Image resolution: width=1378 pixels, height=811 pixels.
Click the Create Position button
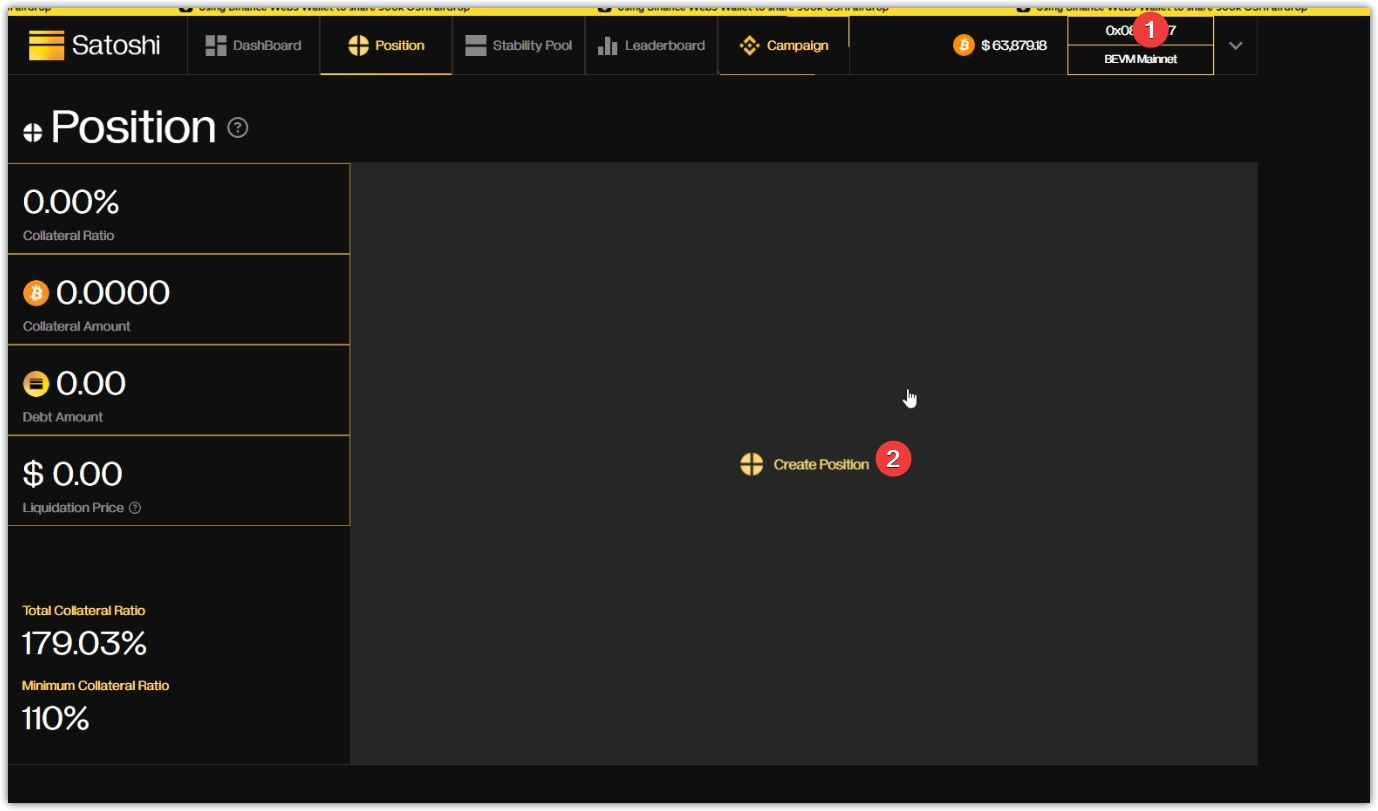tap(806, 464)
